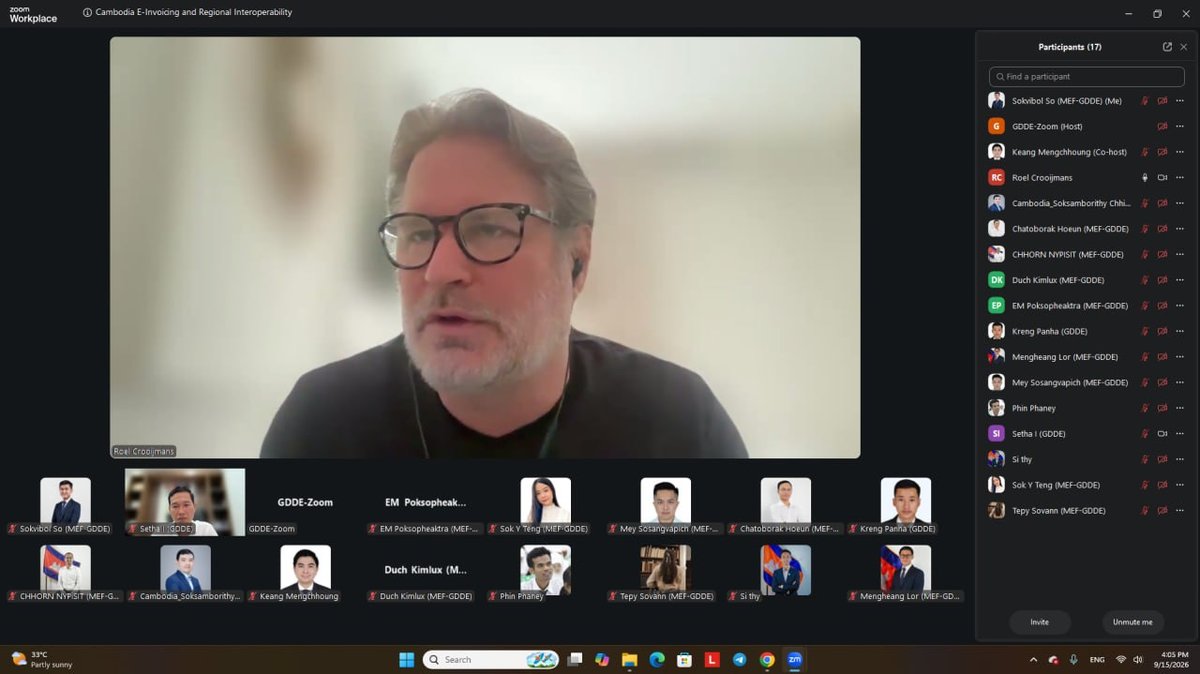Open Microsoft Edge from the taskbar
Screen dimensions: 1200x674
point(657,660)
